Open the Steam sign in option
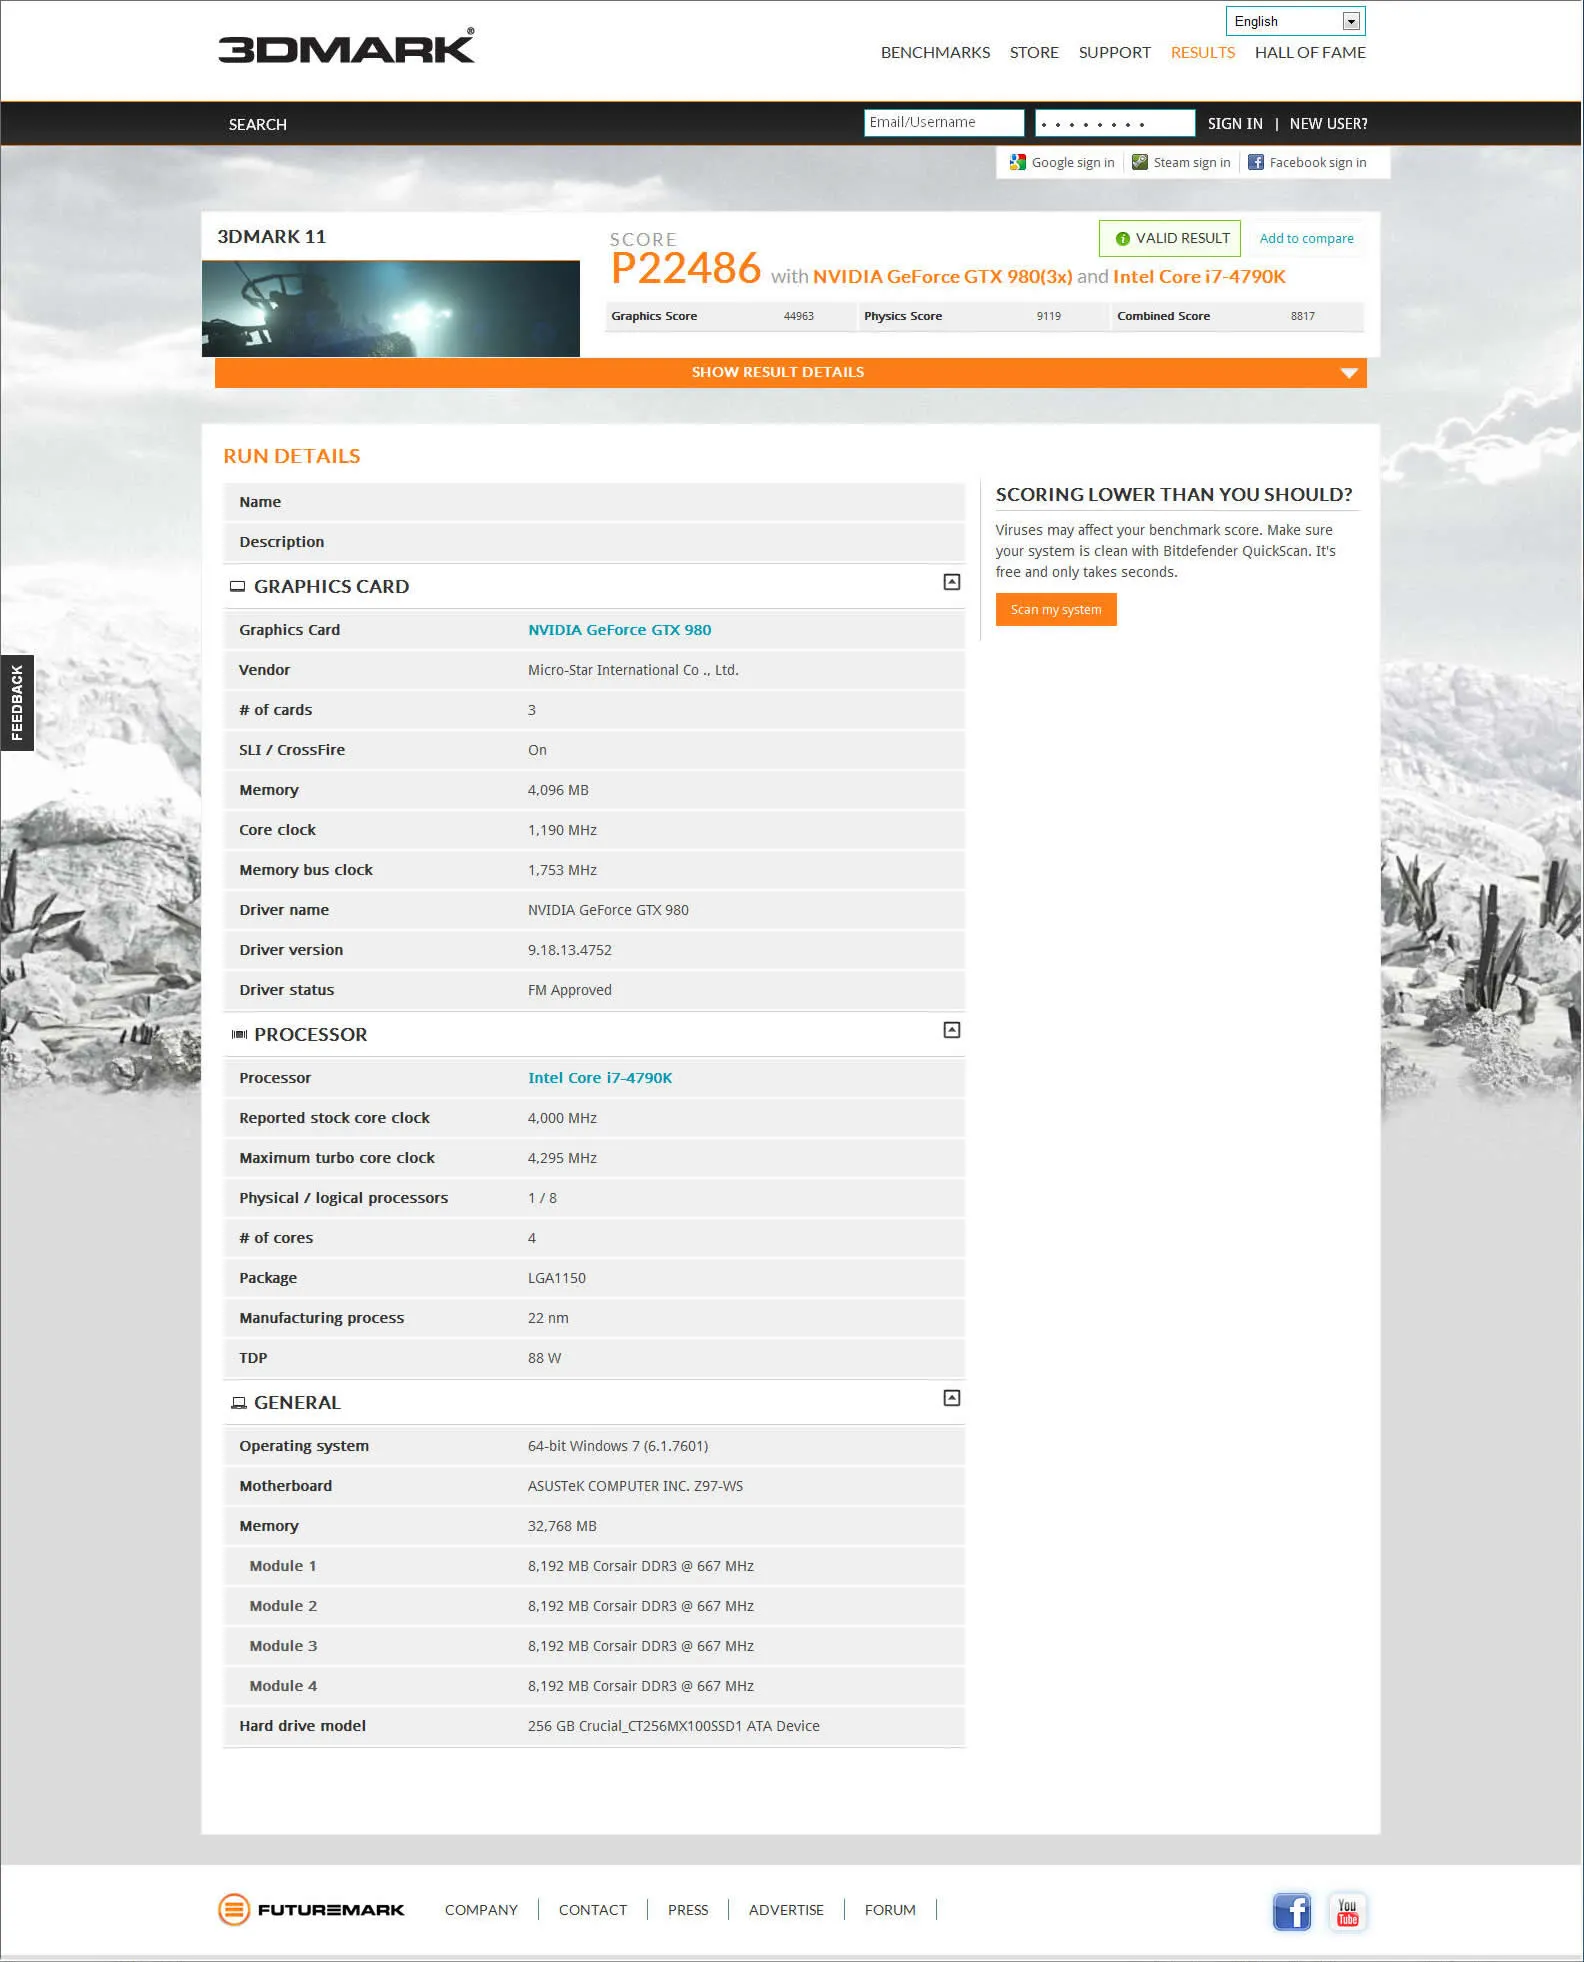Viewport: 1584px width, 1962px height. click(x=1181, y=162)
